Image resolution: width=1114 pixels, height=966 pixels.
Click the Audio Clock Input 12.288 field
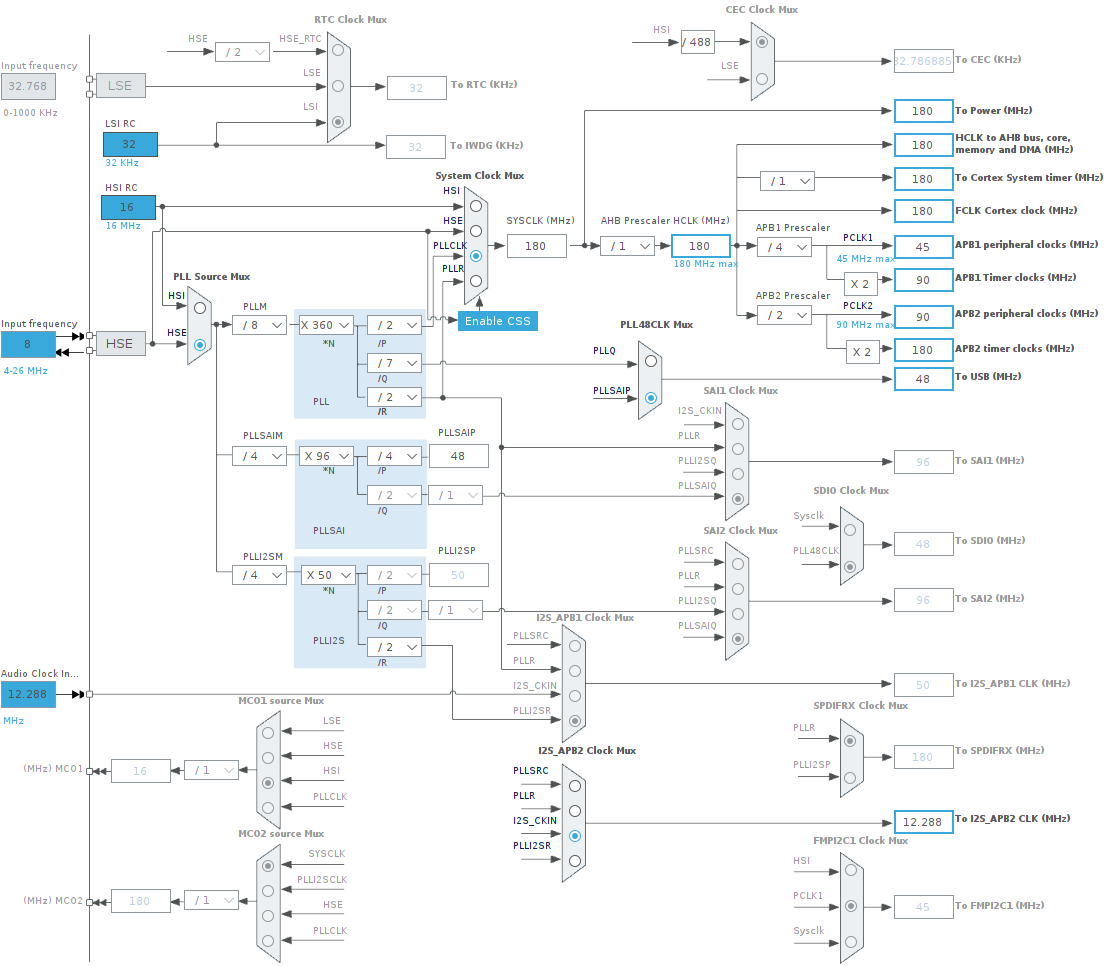tap(28, 694)
